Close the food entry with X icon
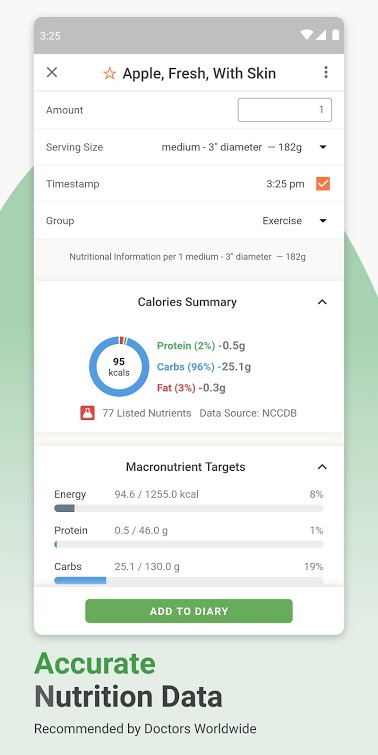The image size is (378, 755). point(52,72)
